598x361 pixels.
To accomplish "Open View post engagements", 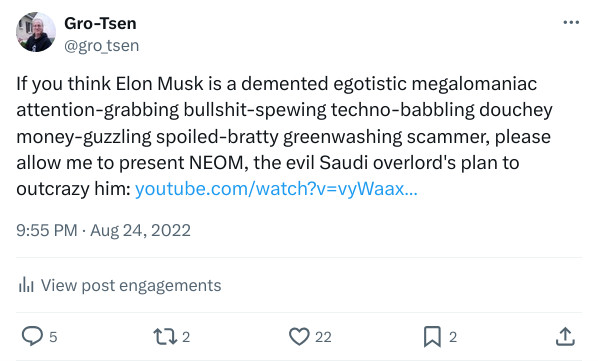I will pyautogui.click(x=131, y=285).
